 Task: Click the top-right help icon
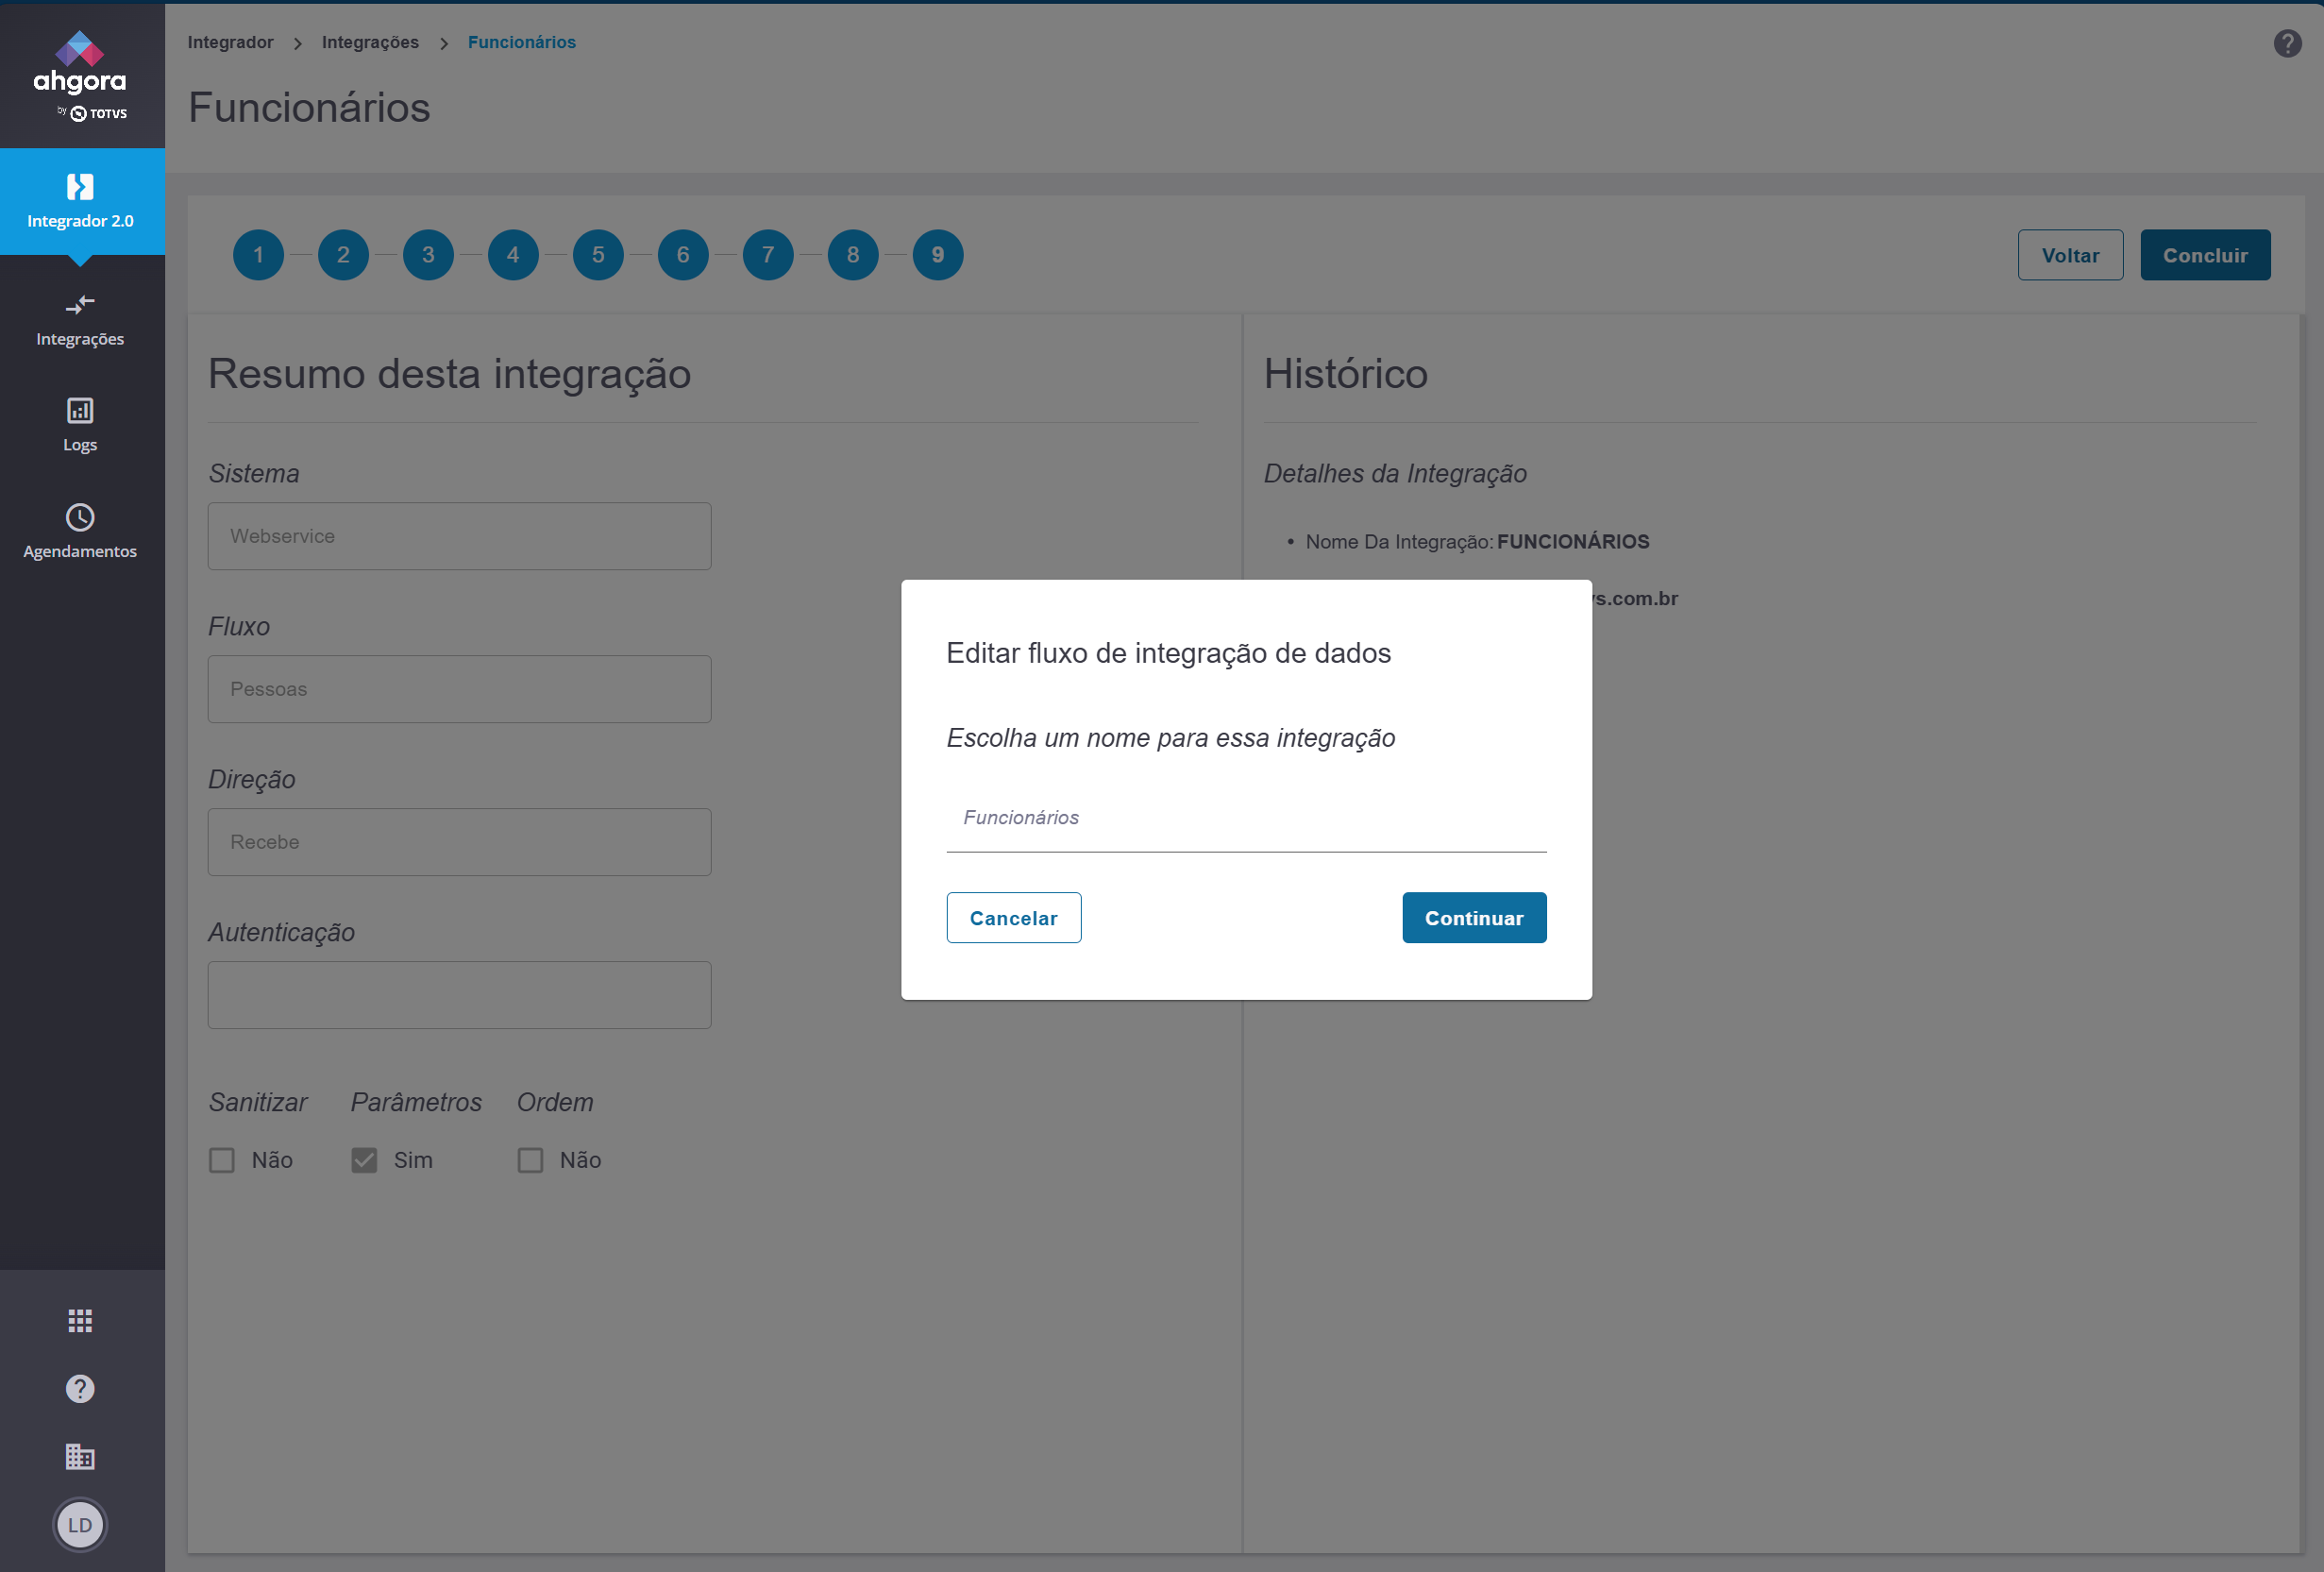click(x=2287, y=43)
